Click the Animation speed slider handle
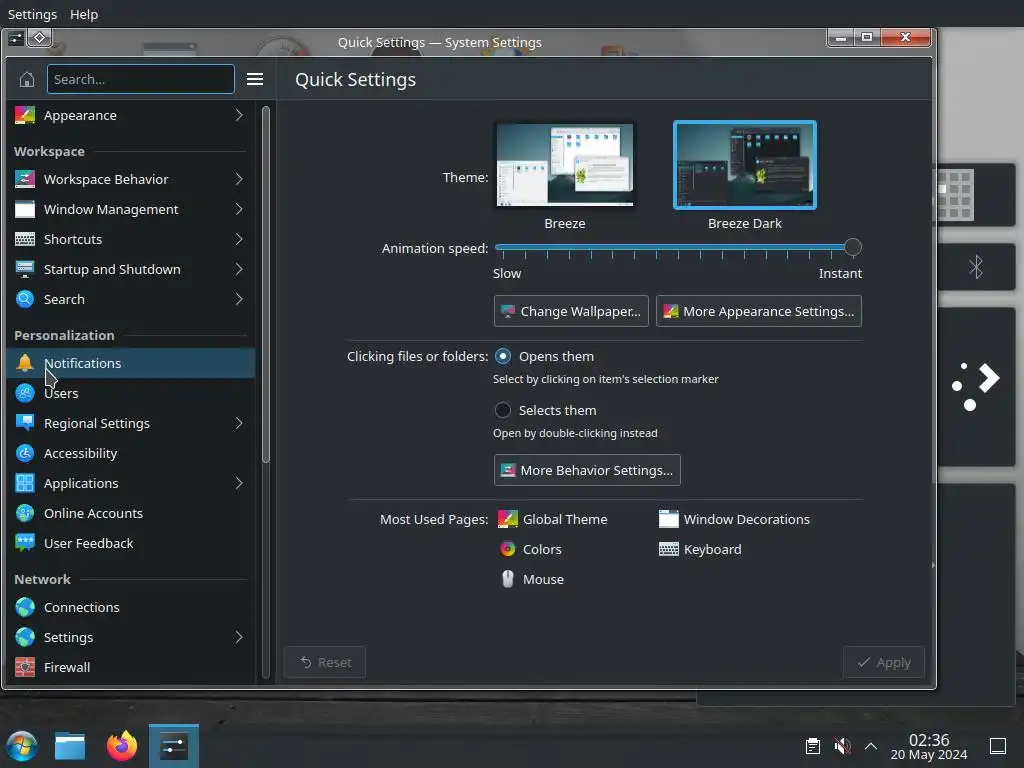This screenshot has width=1024, height=768. click(852, 248)
